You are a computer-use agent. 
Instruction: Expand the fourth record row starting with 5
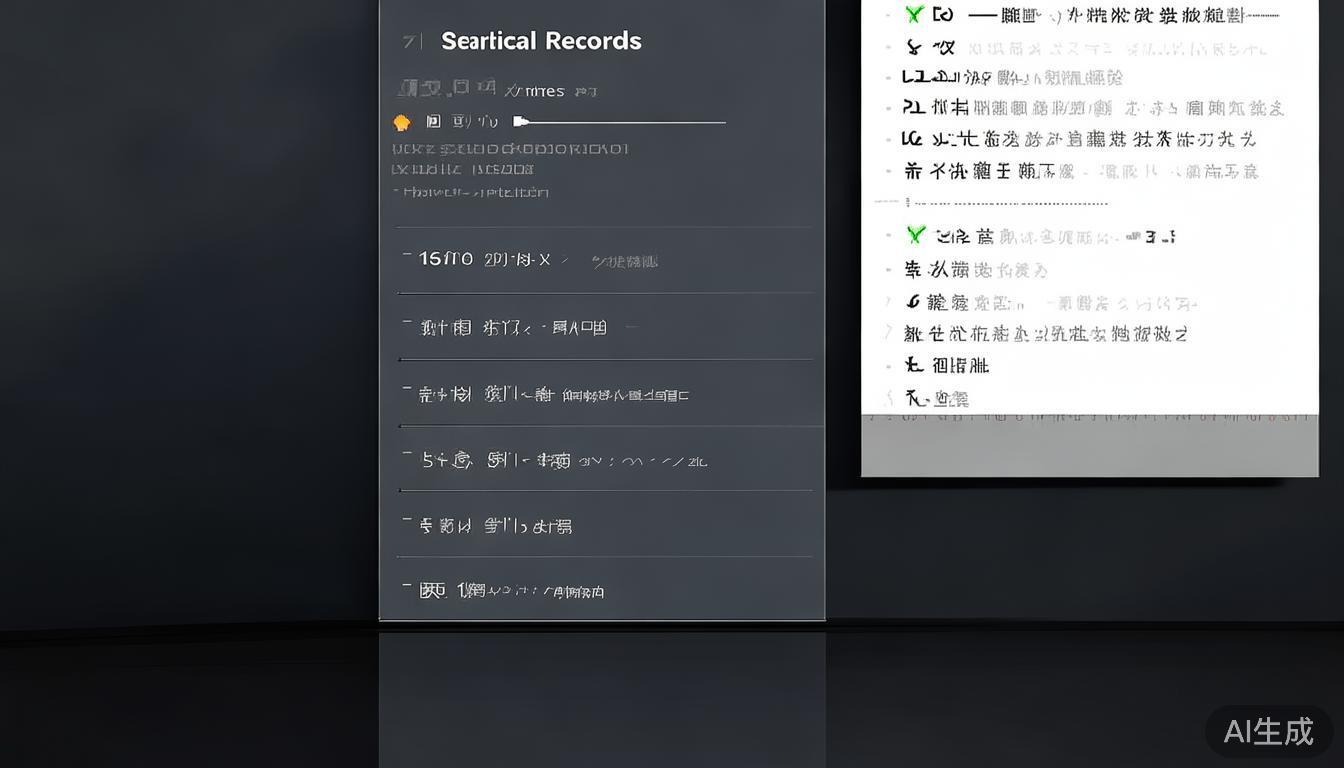[605, 460]
